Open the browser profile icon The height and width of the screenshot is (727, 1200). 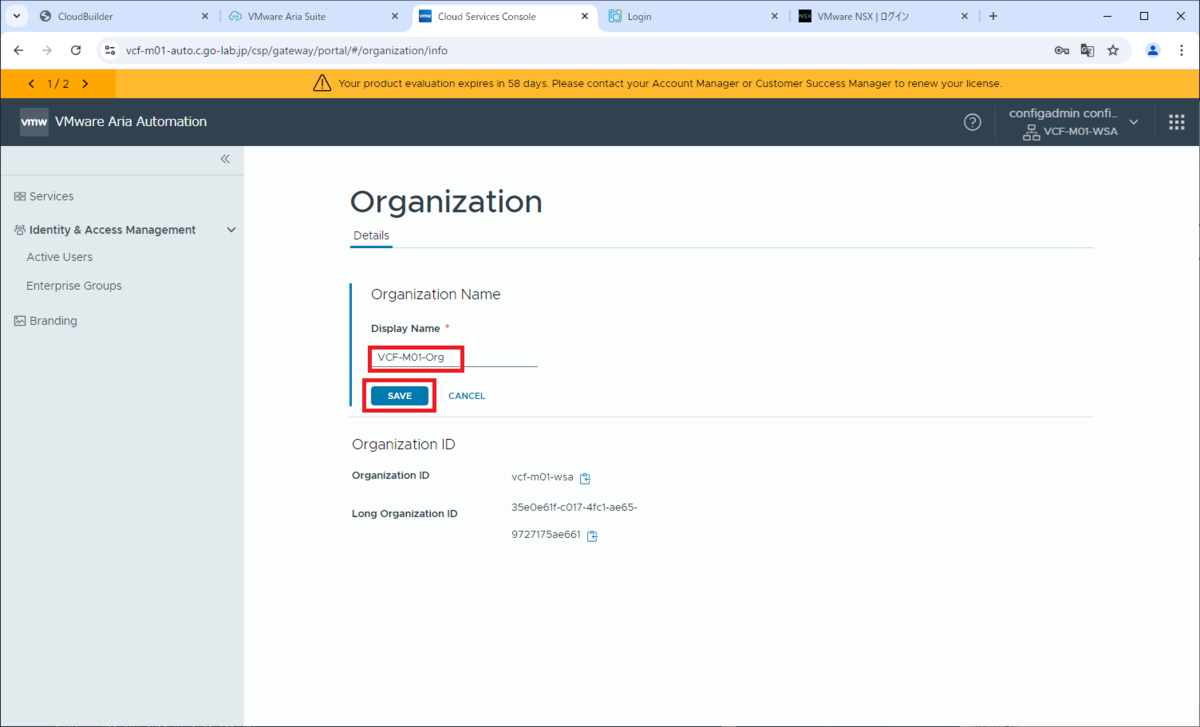click(1153, 50)
